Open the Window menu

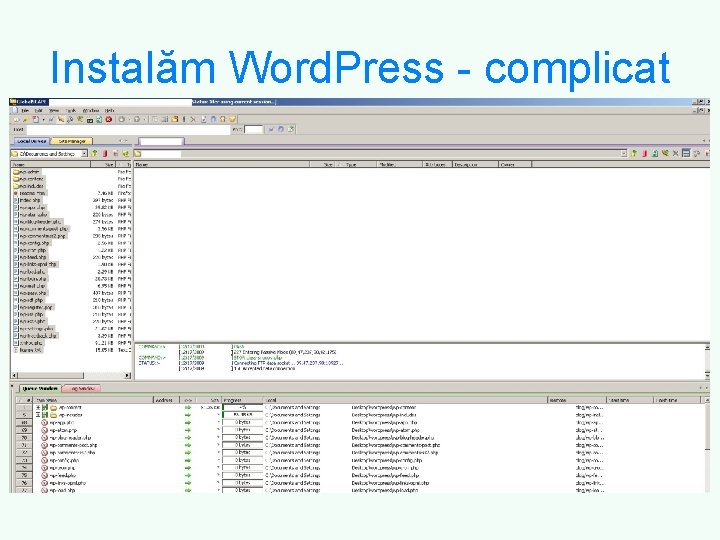(90, 111)
